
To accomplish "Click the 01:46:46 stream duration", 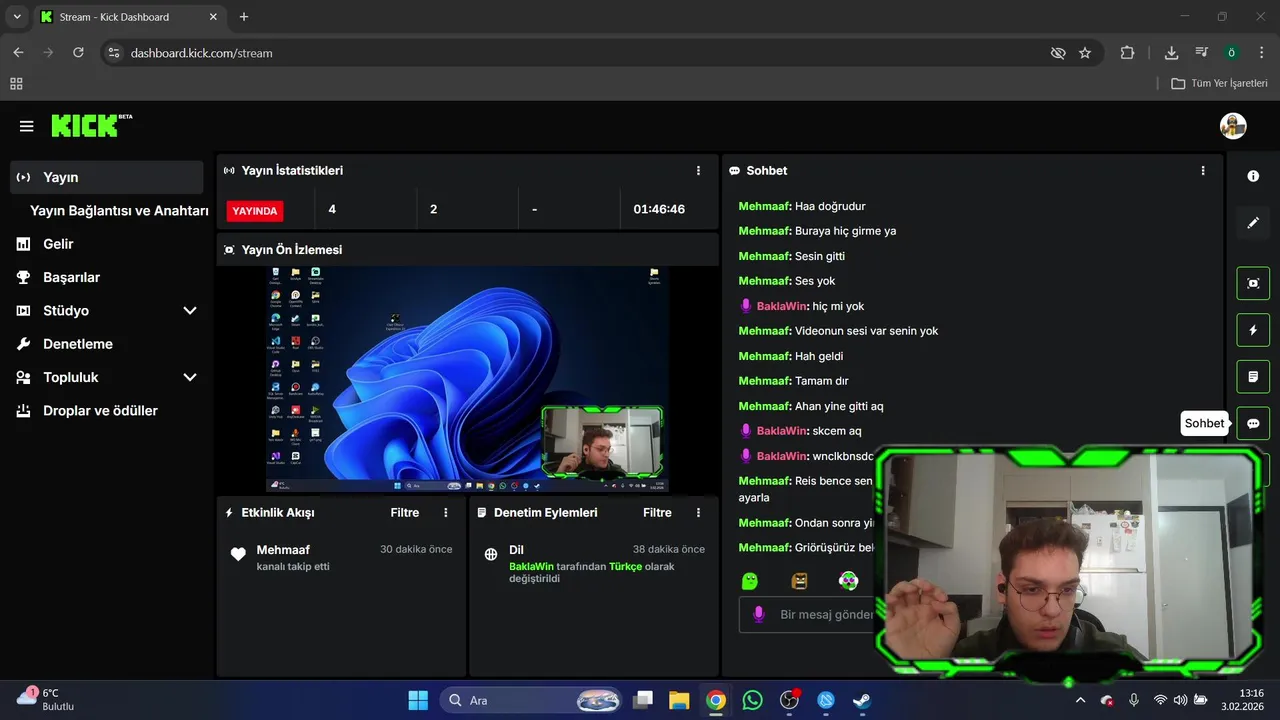I will point(659,210).
